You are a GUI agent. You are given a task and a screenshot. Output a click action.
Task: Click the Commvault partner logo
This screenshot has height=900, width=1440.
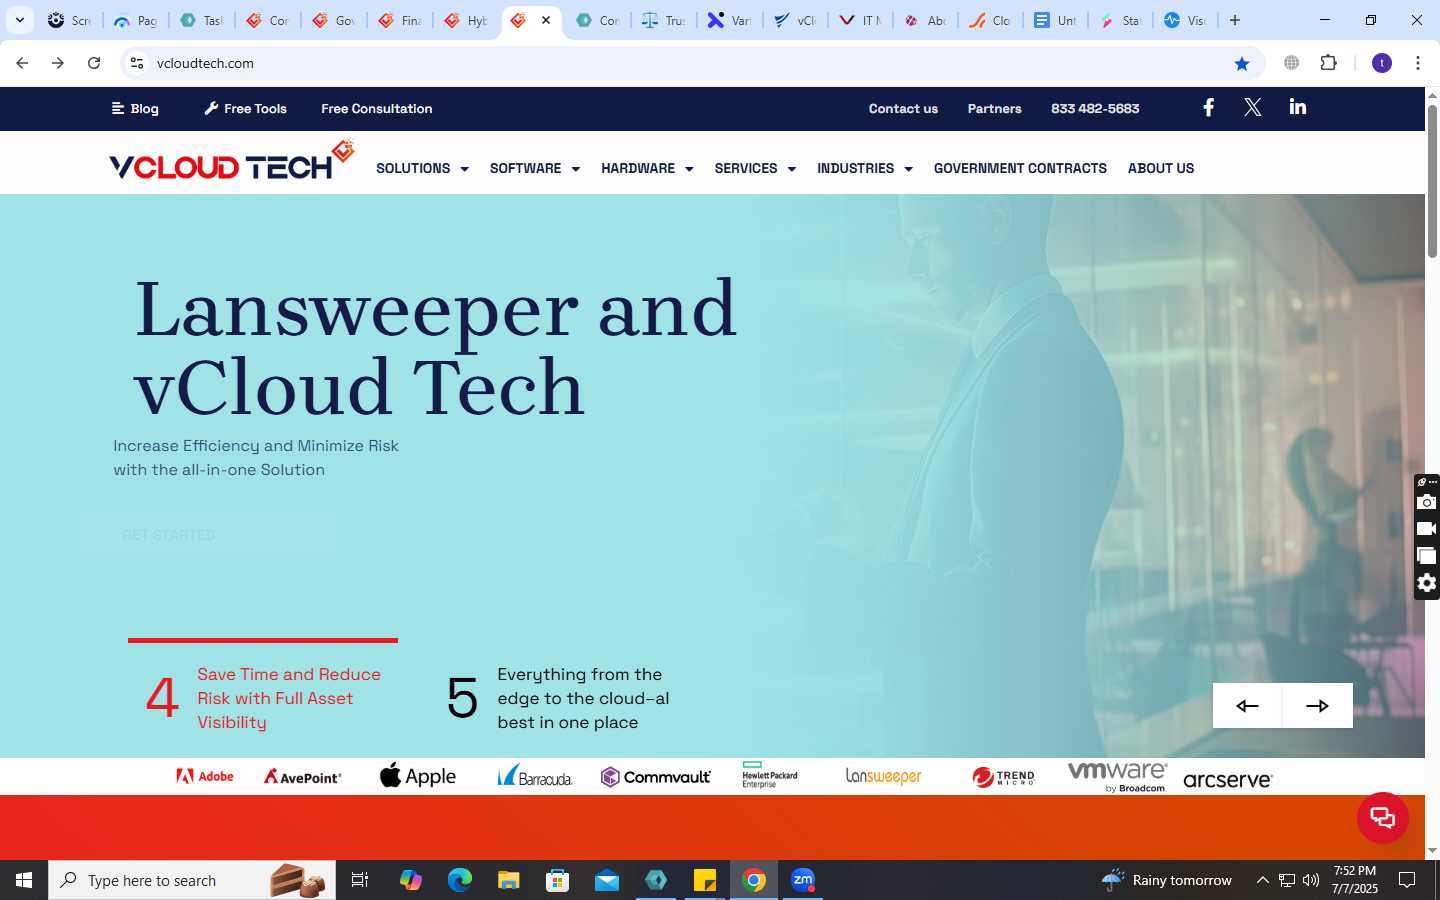656,777
